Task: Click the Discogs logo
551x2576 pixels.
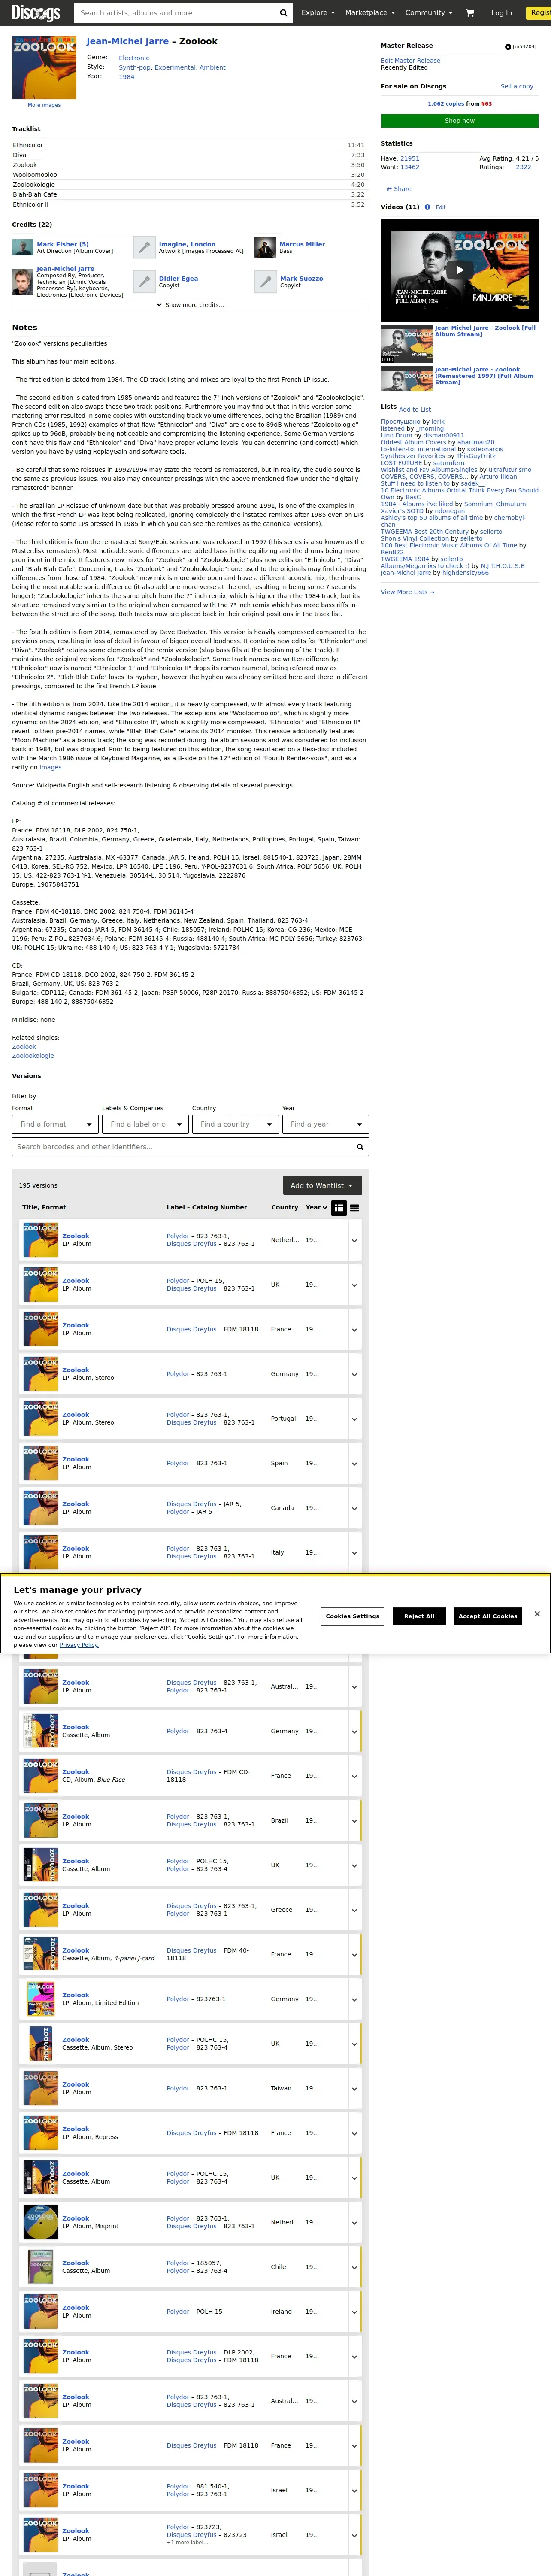Action: 35,13
